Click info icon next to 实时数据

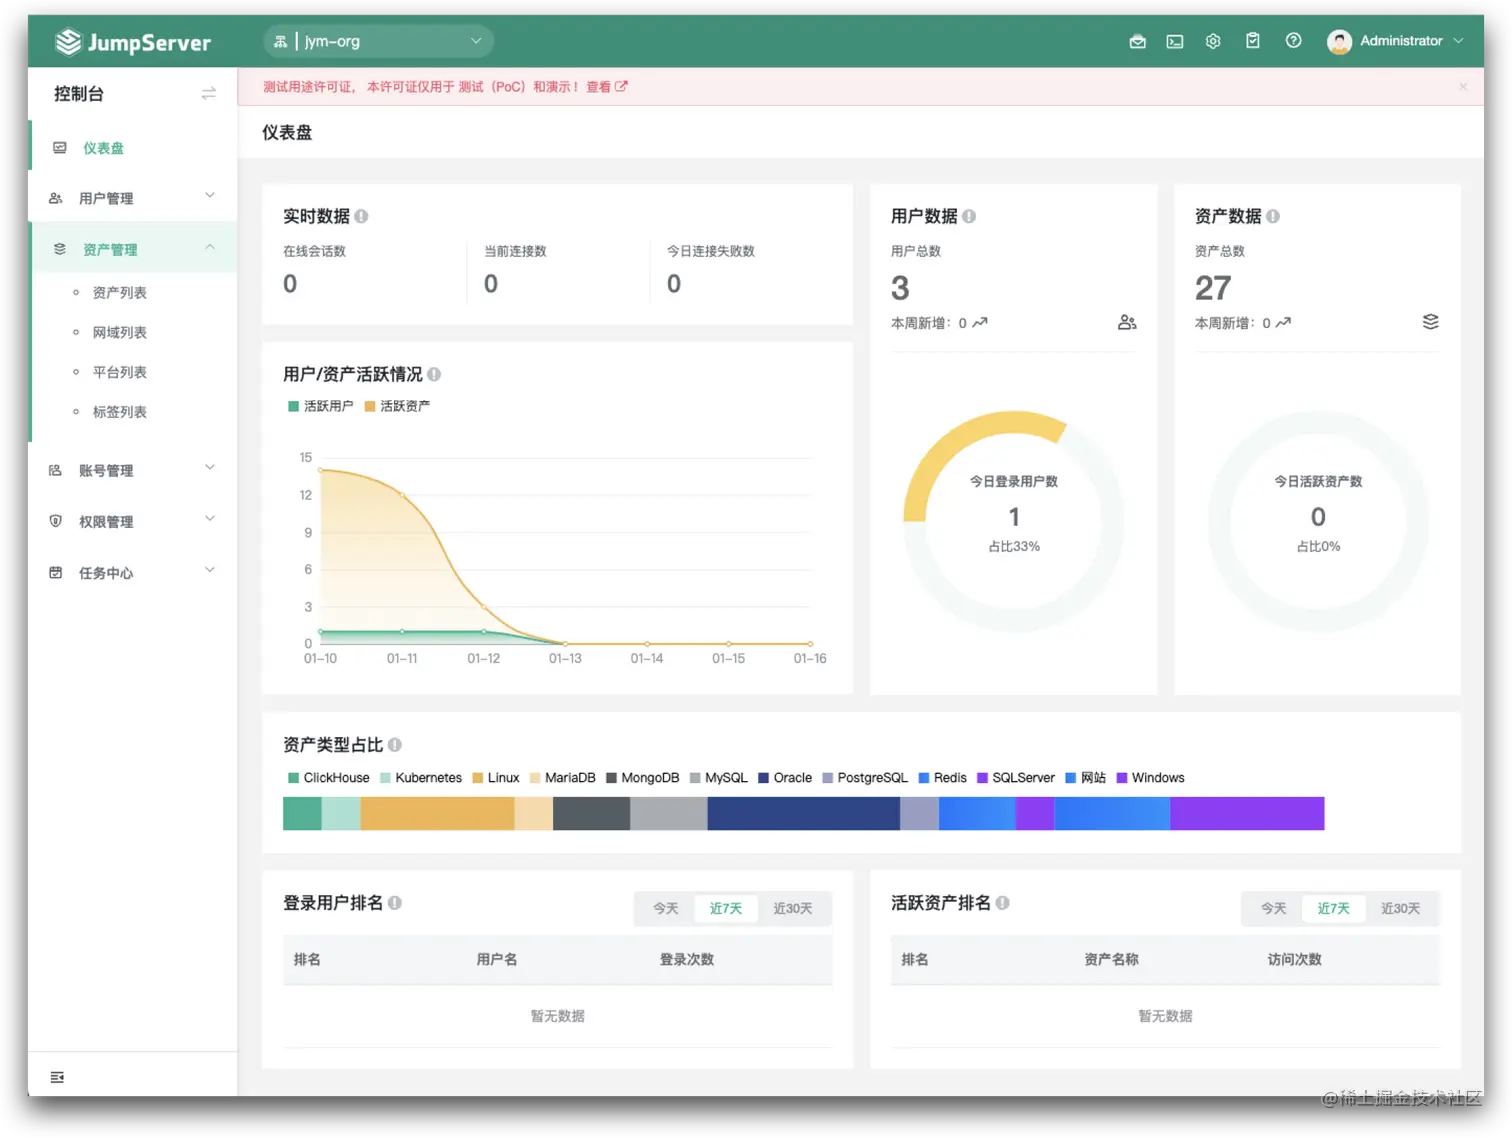tap(362, 216)
